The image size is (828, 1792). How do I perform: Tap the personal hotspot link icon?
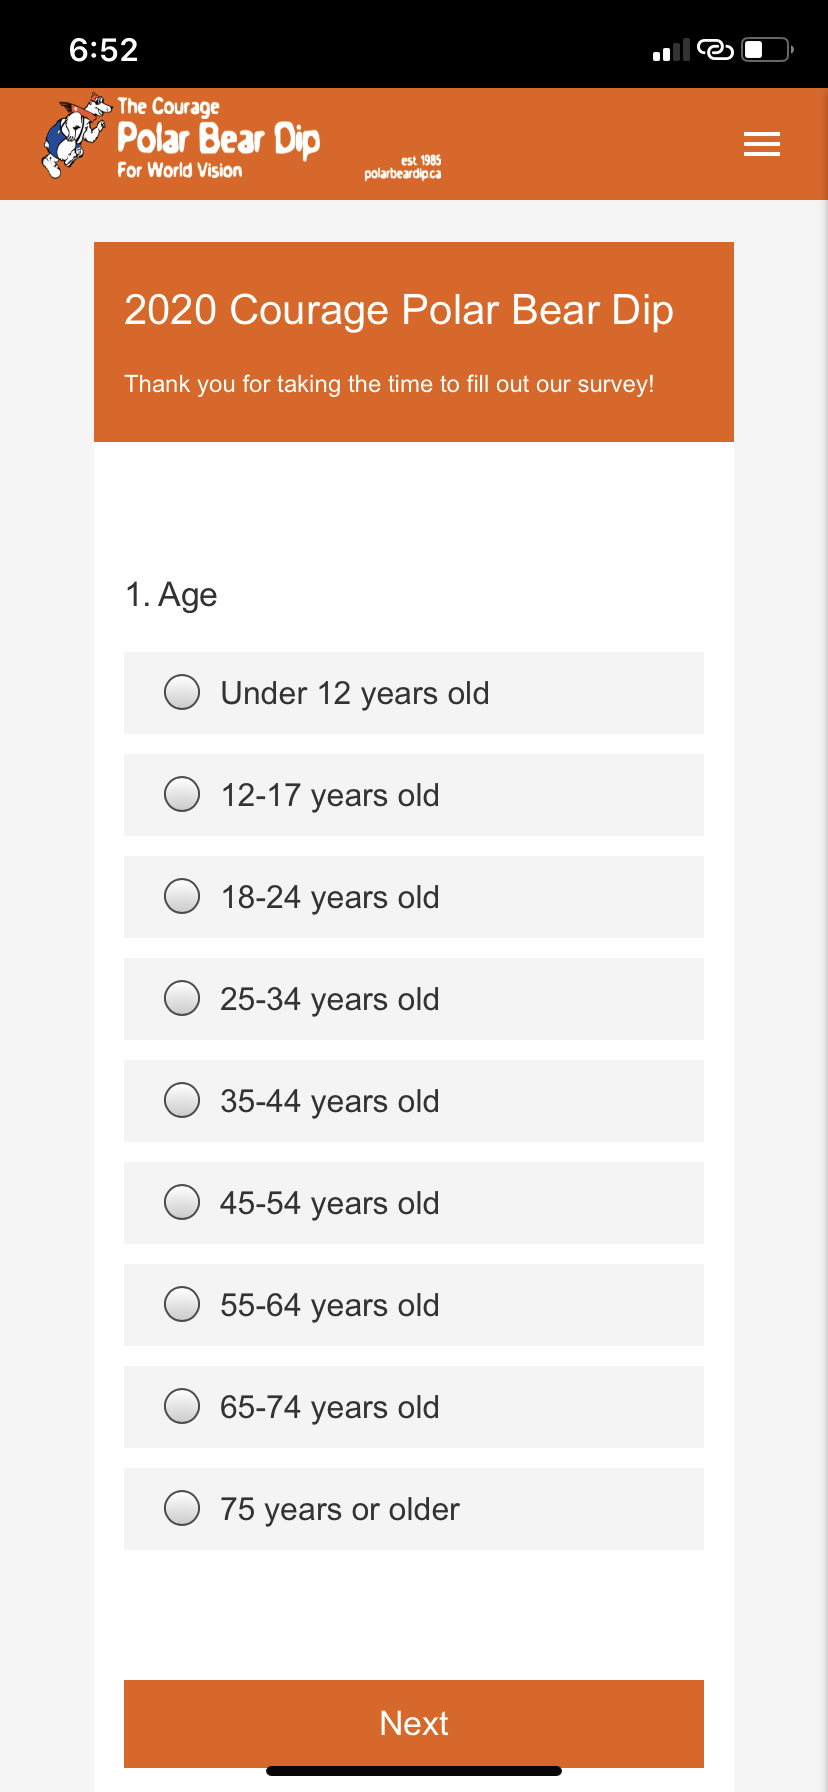(716, 49)
